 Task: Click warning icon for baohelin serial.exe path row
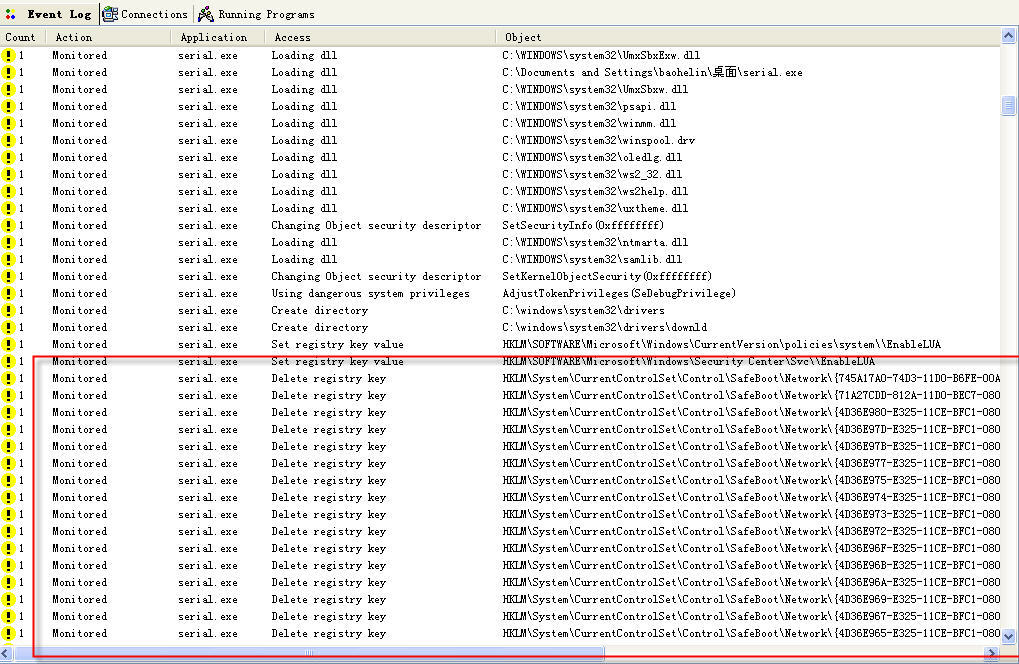(x=8, y=72)
